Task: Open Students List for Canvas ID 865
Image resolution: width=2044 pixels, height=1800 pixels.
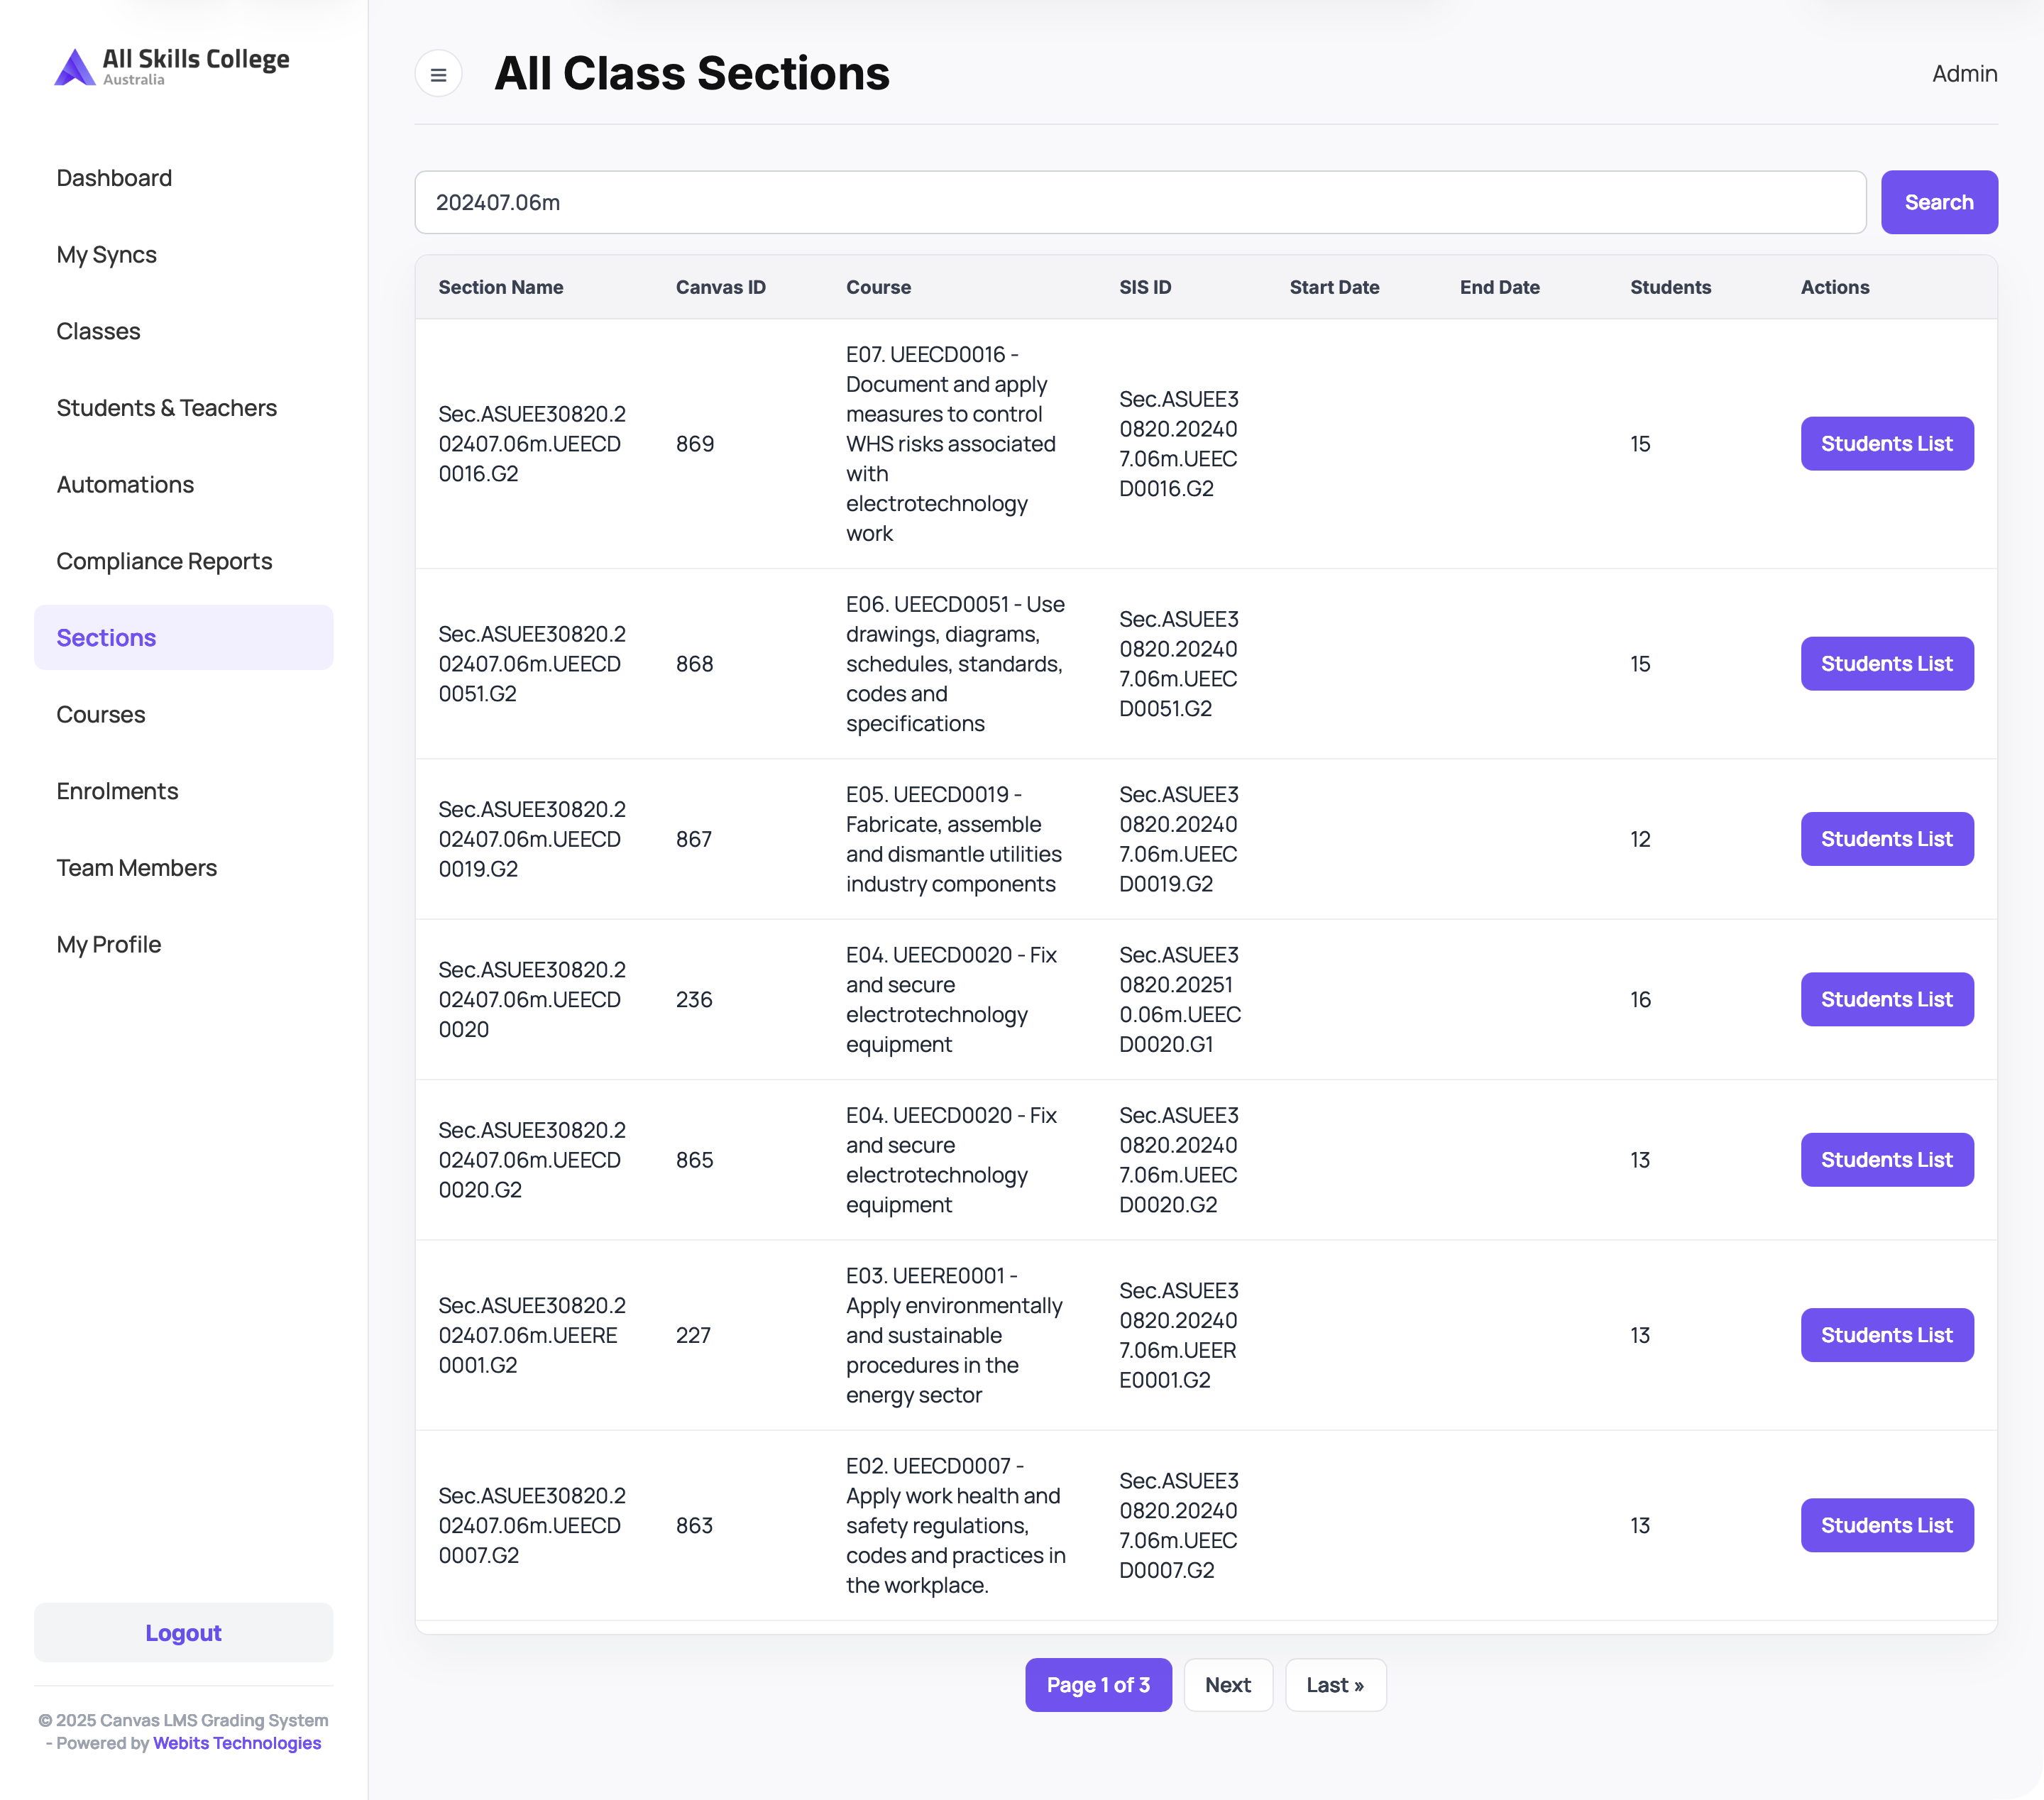Action: [1887, 1160]
